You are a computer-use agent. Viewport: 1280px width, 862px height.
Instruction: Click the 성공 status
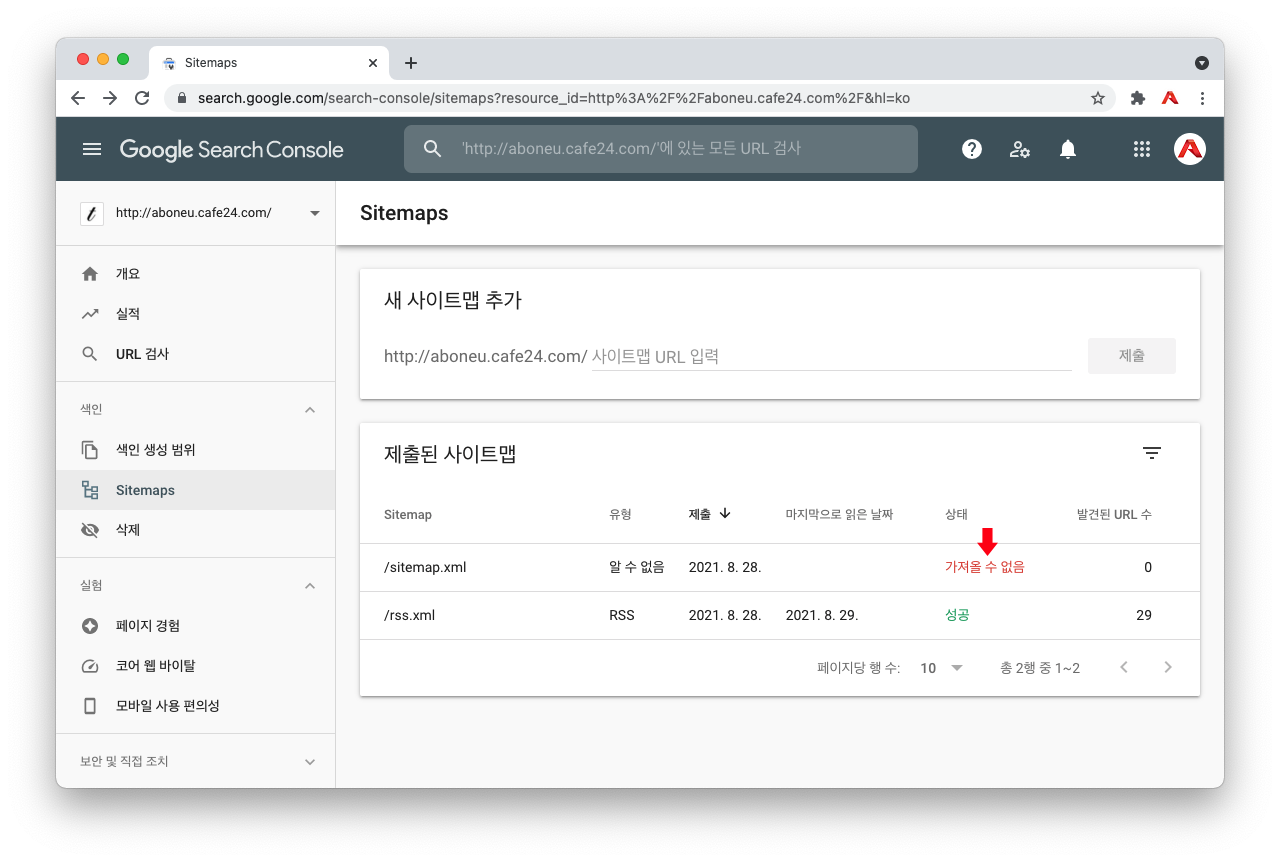(957, 615)
